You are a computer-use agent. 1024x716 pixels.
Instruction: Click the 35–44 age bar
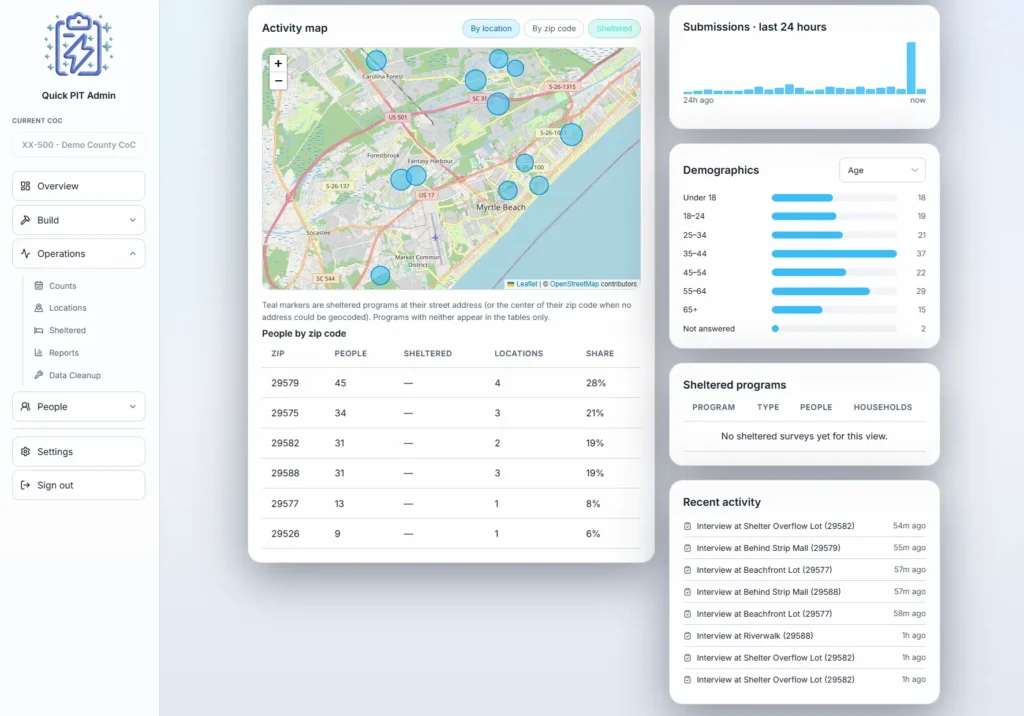tap(834, 253)
